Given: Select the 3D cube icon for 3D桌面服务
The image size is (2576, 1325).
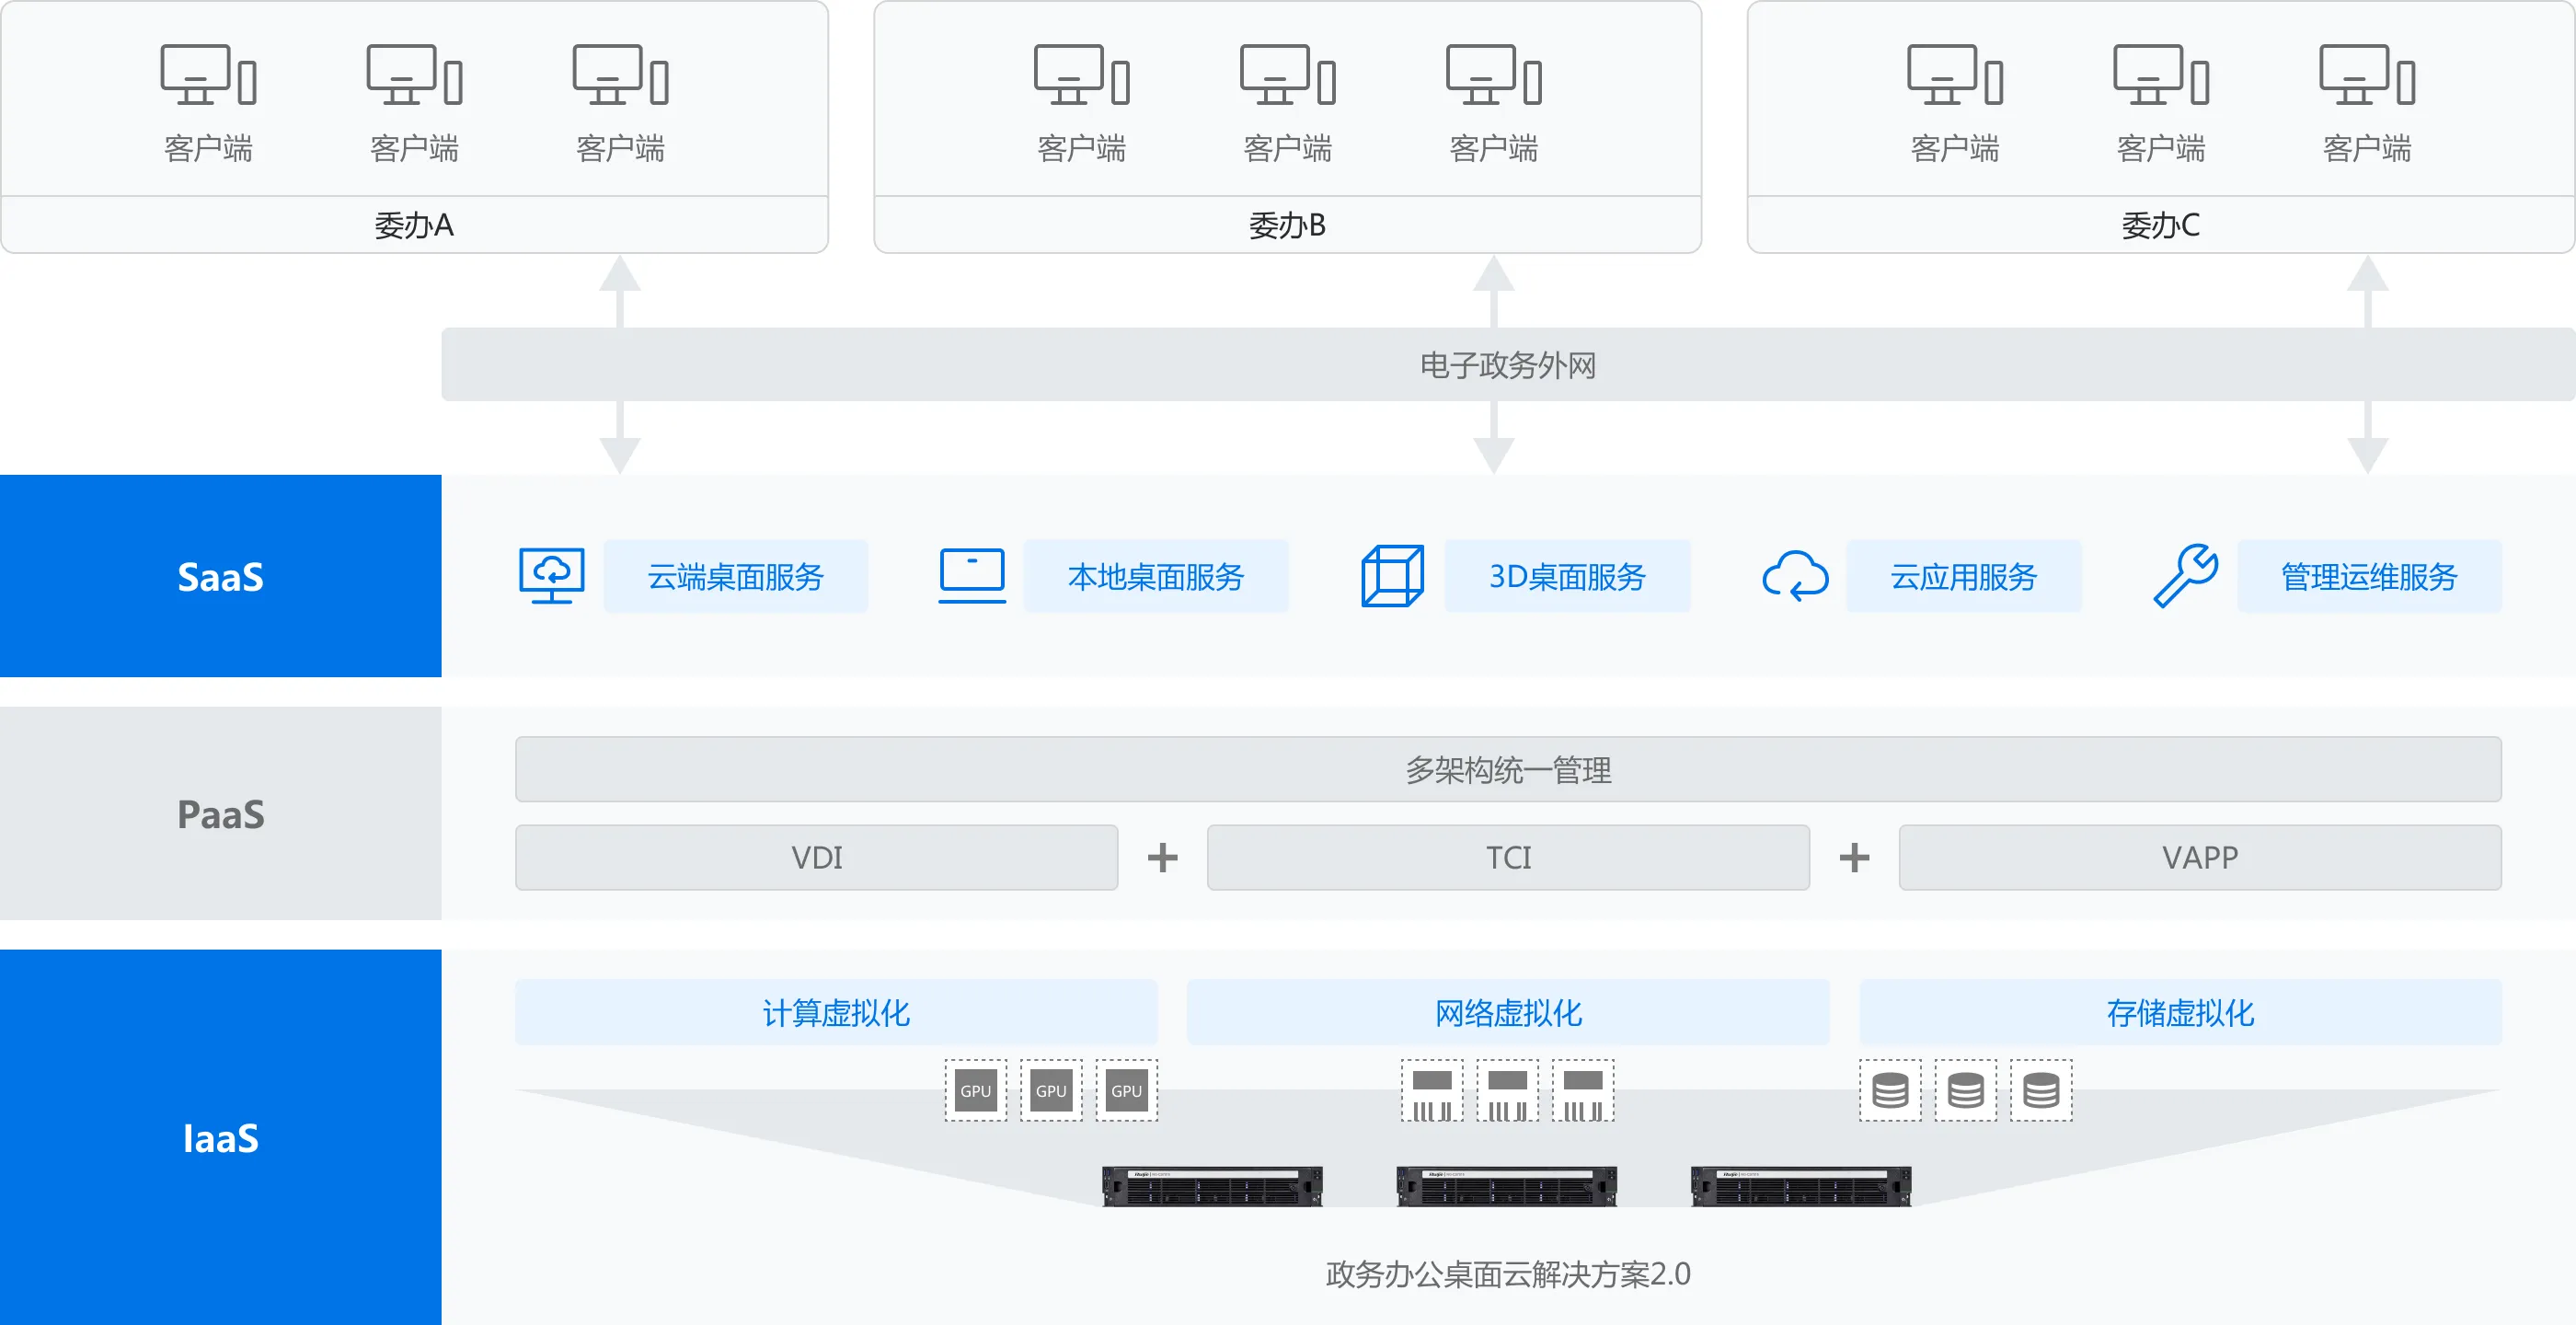Looking at the screenshot, I should pos(1391,575).
